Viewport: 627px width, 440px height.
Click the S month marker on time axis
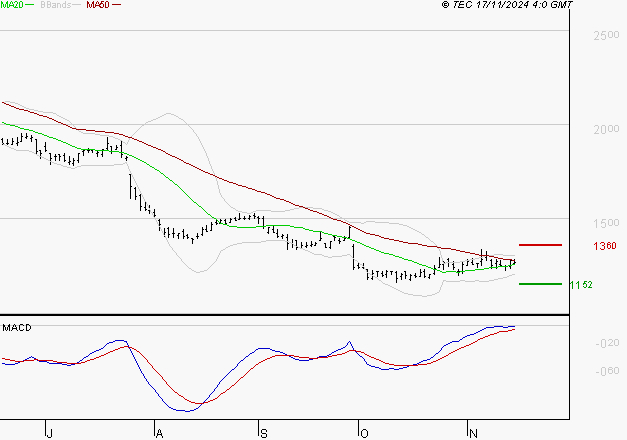[264, 434]
